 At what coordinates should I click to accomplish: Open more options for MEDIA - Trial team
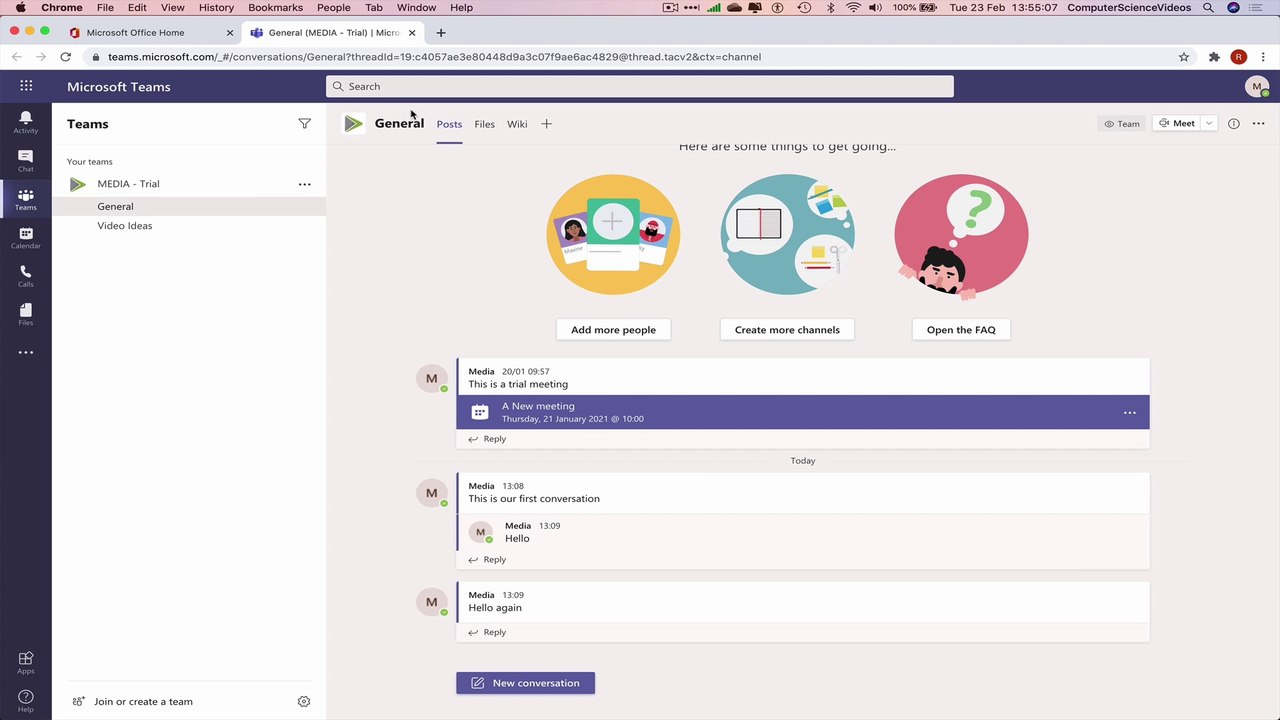[x=304, y=184]
